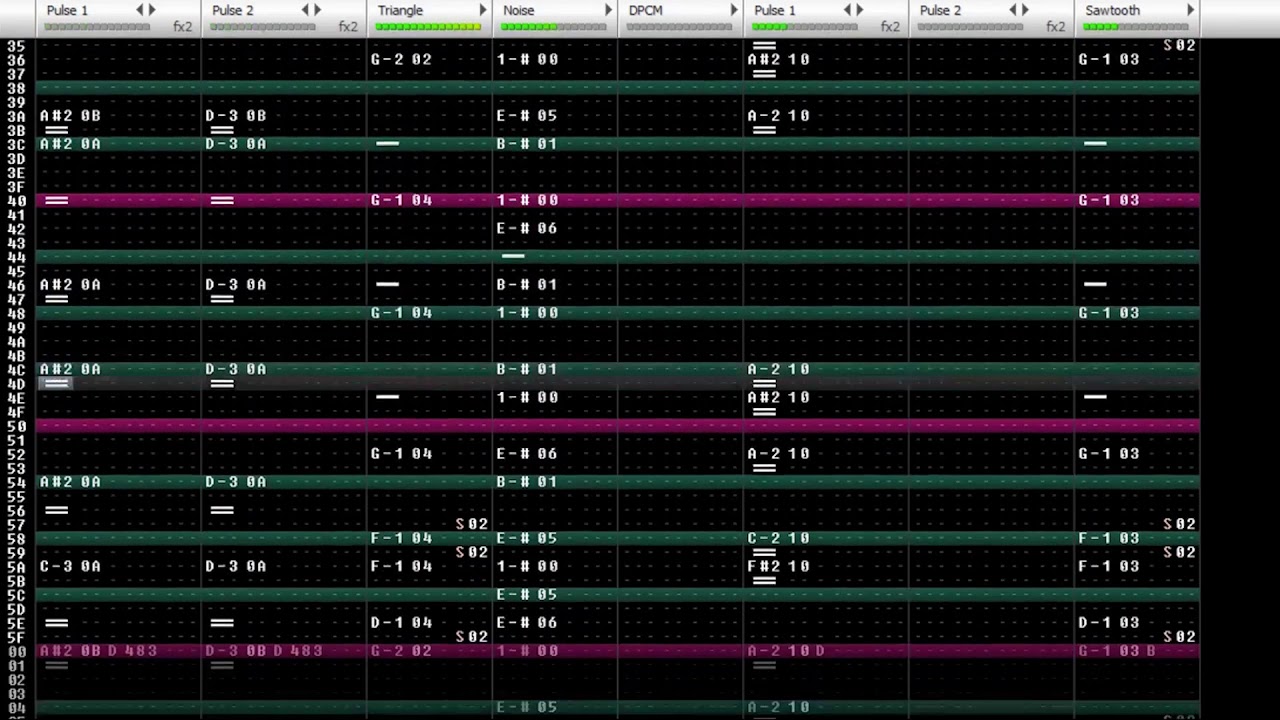The height and width of the screenshot is (720, 1280).
Task: Toggle the Sawtooth channel header
Action: click(x=1112, y=10)
